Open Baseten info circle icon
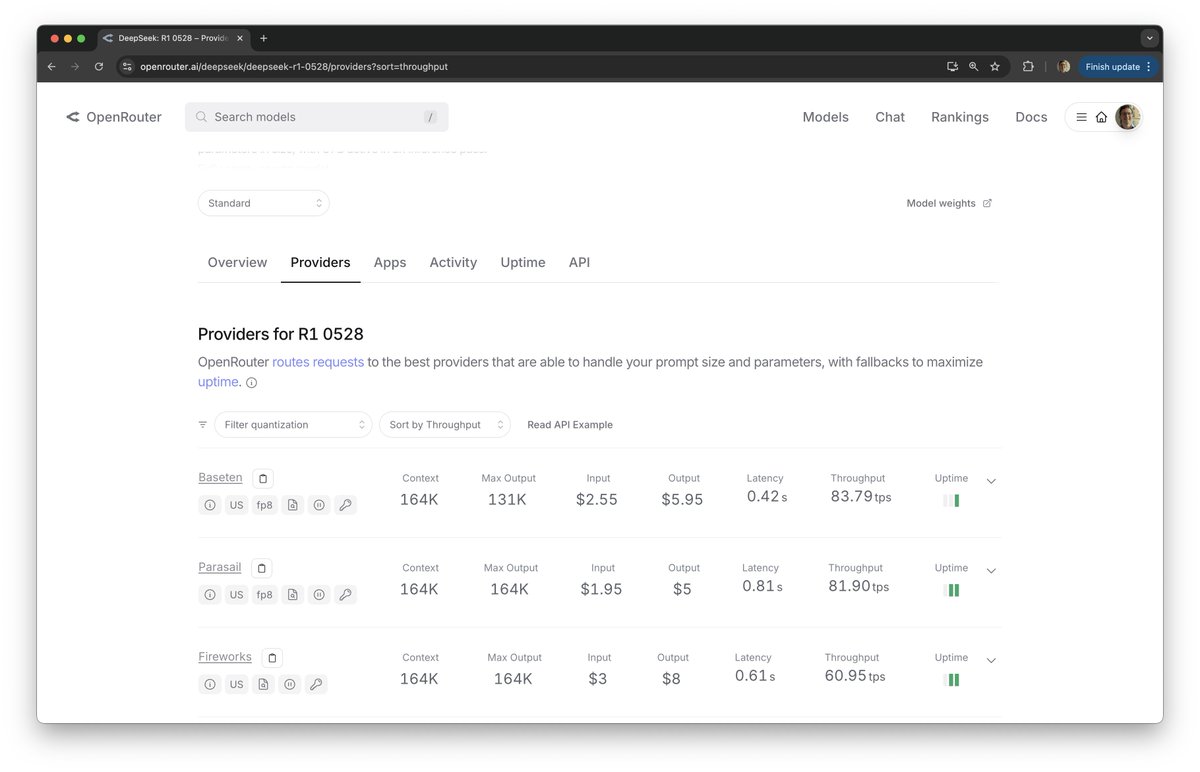This screenshot has width=1200, height=772. pos(210,505)
